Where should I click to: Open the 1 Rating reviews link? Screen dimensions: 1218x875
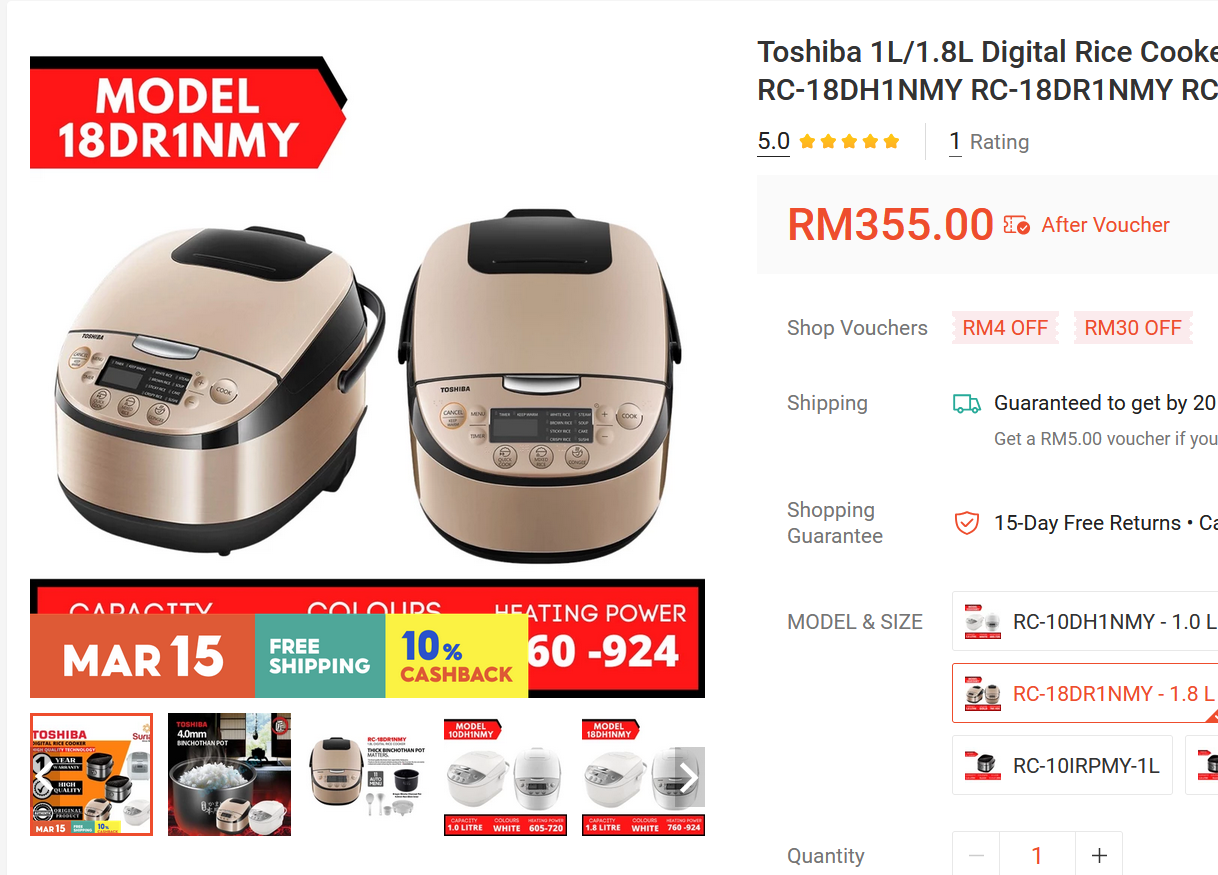(x=989, y=142)
